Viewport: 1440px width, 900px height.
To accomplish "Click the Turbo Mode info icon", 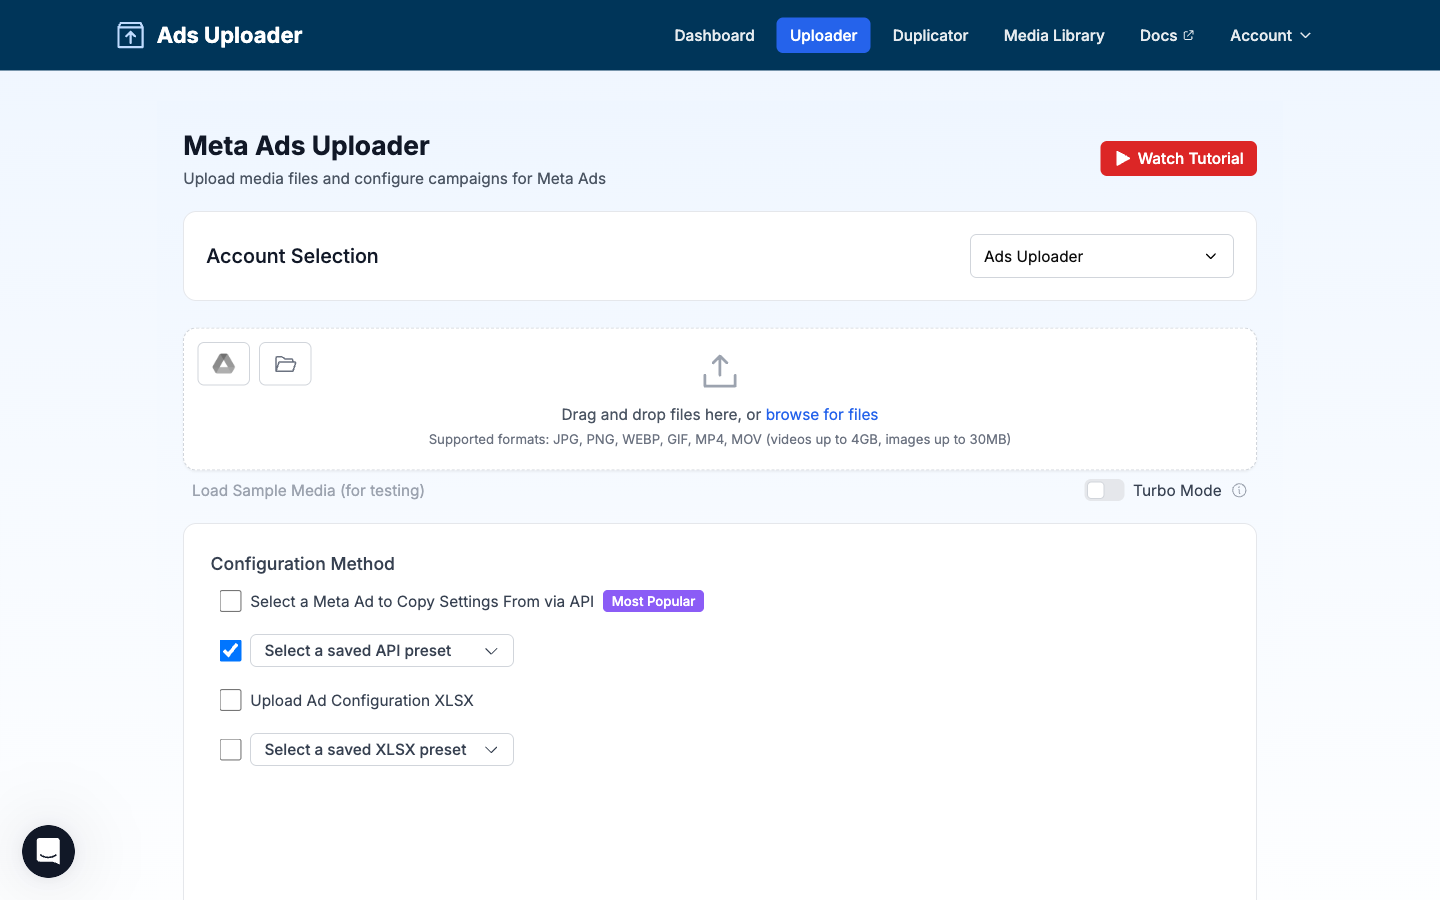I will click(1240, 490).
